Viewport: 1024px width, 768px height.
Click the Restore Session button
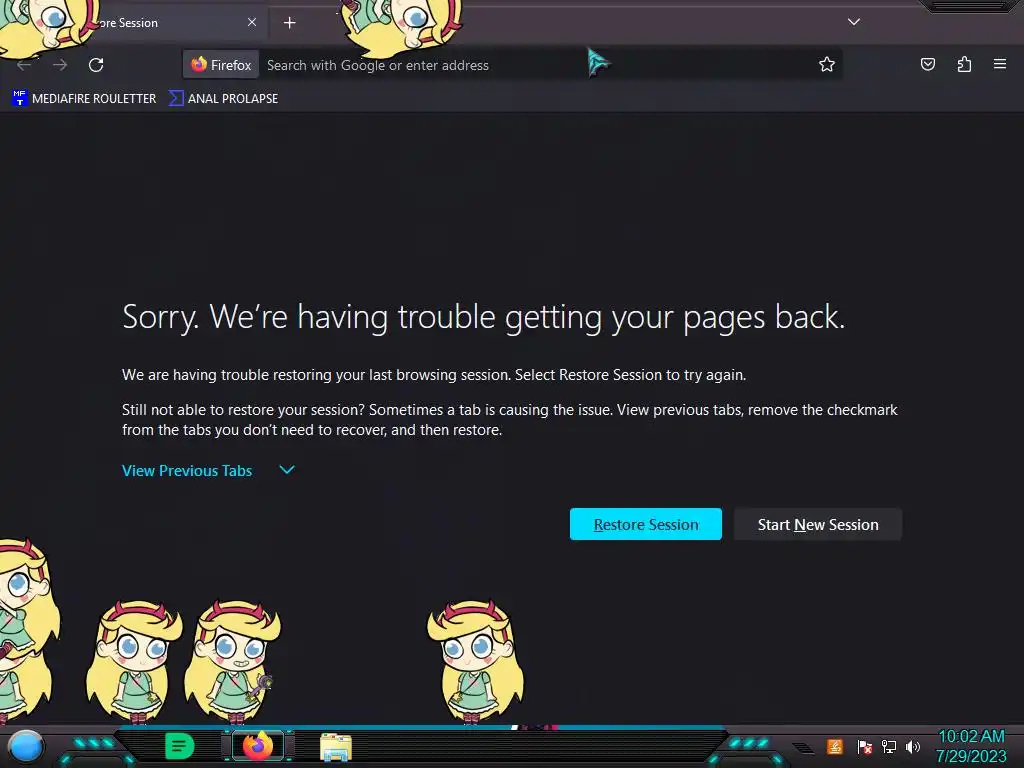646,524
